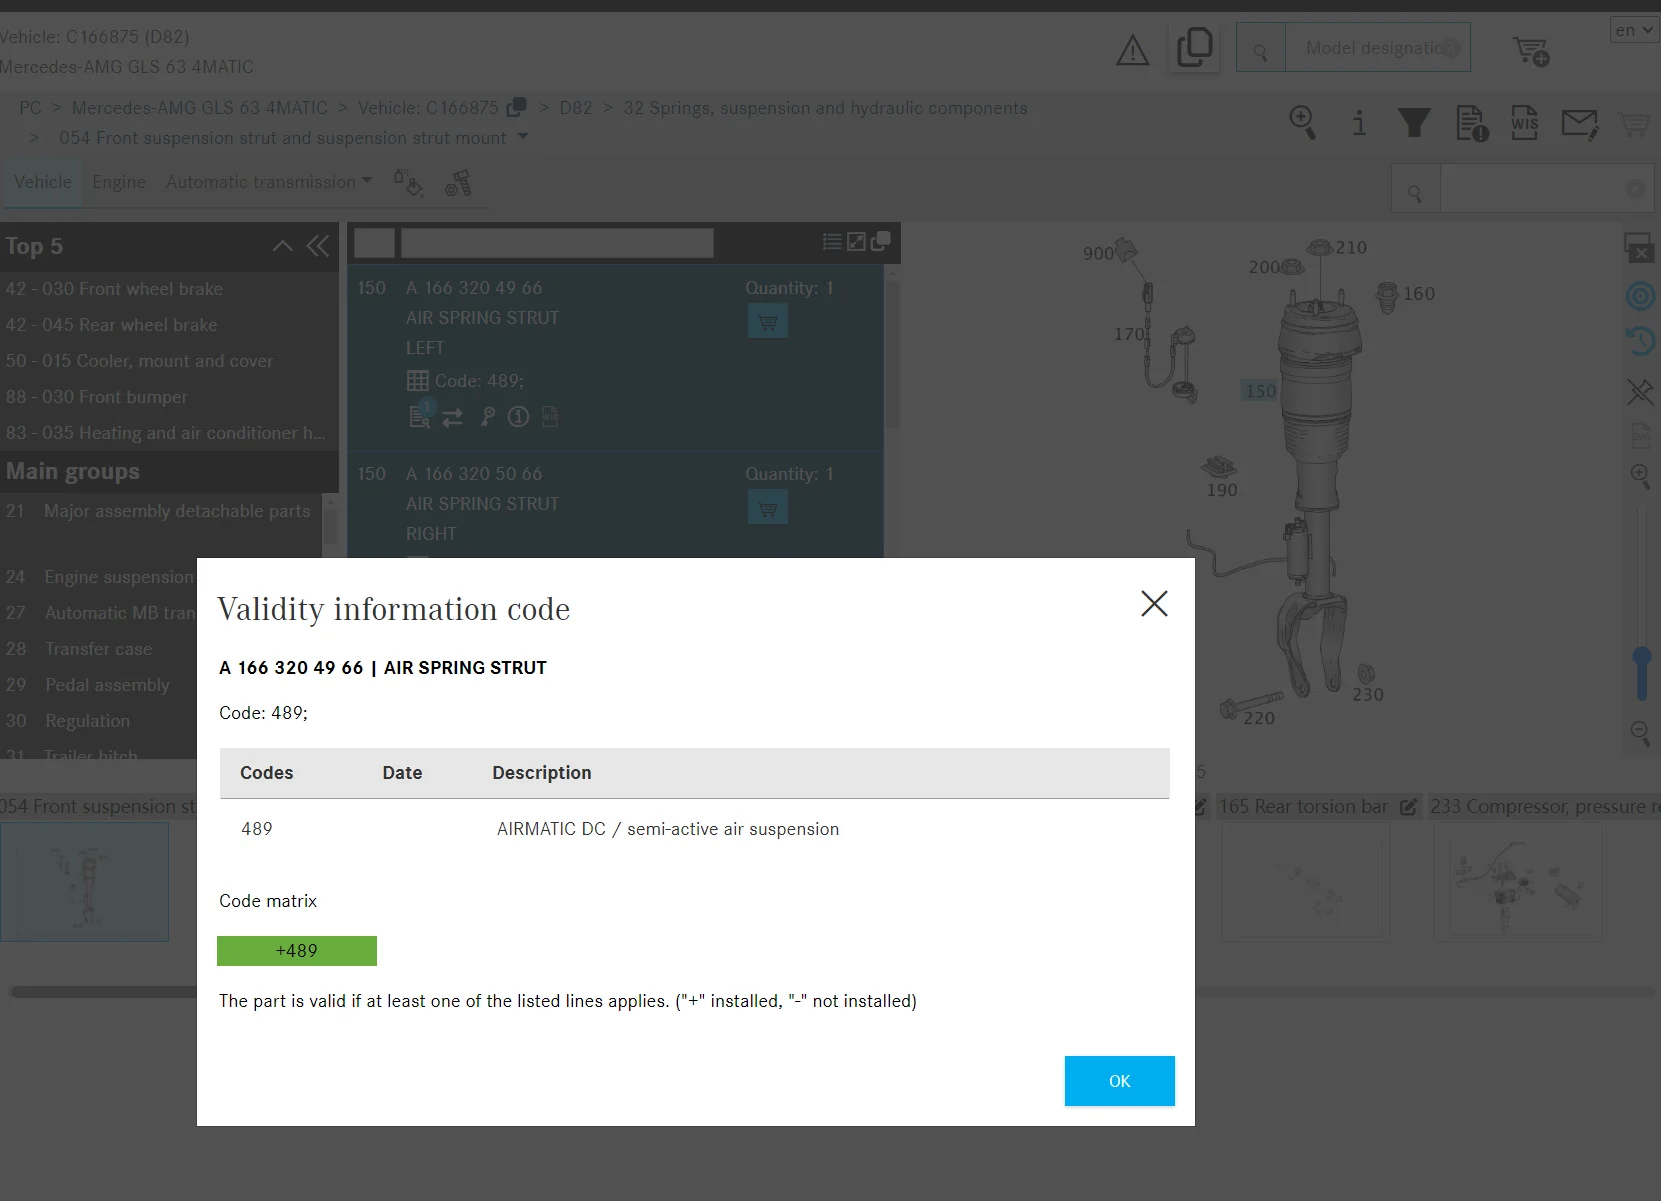Zoom out the diagram with minus magnifier

coord(1640,733)
